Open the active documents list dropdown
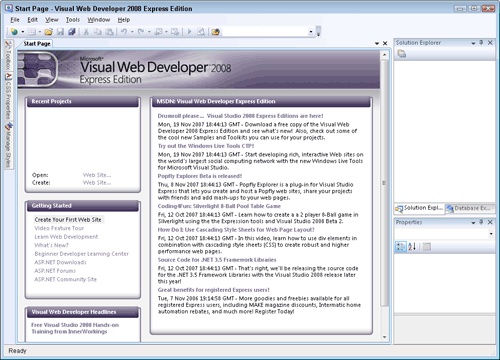 tap(377, 43)
